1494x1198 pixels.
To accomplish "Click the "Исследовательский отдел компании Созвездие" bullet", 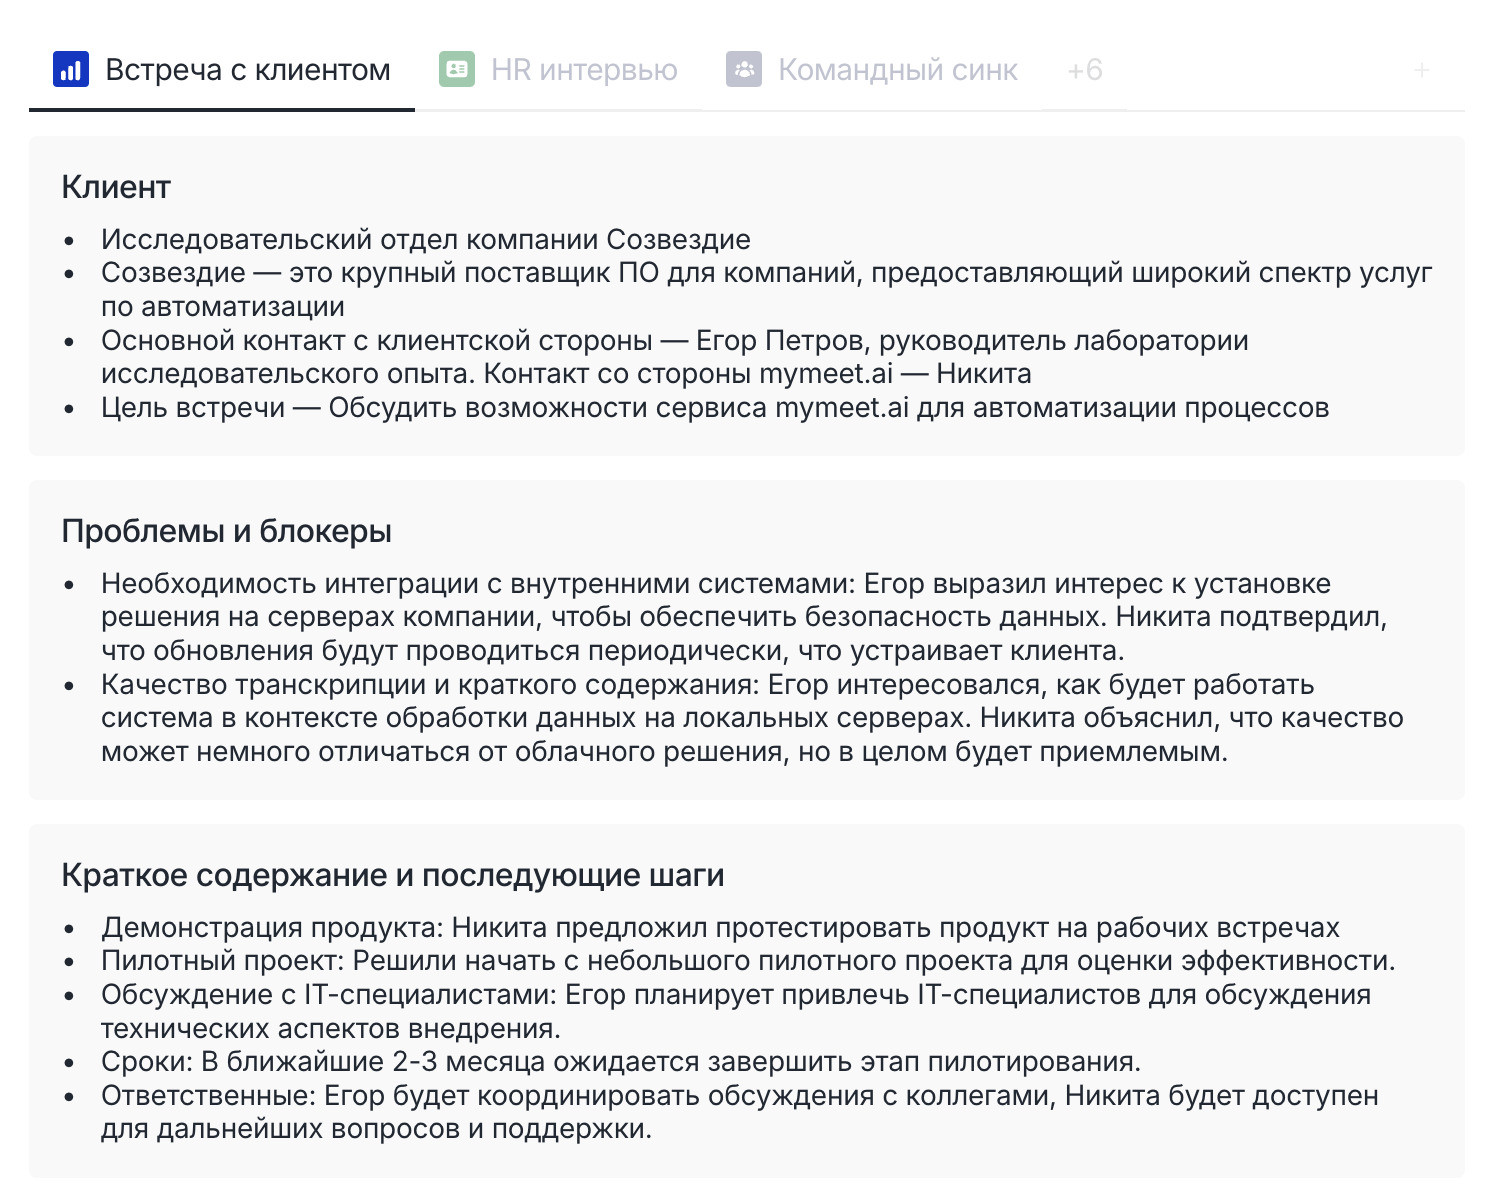I will point(425,240).
